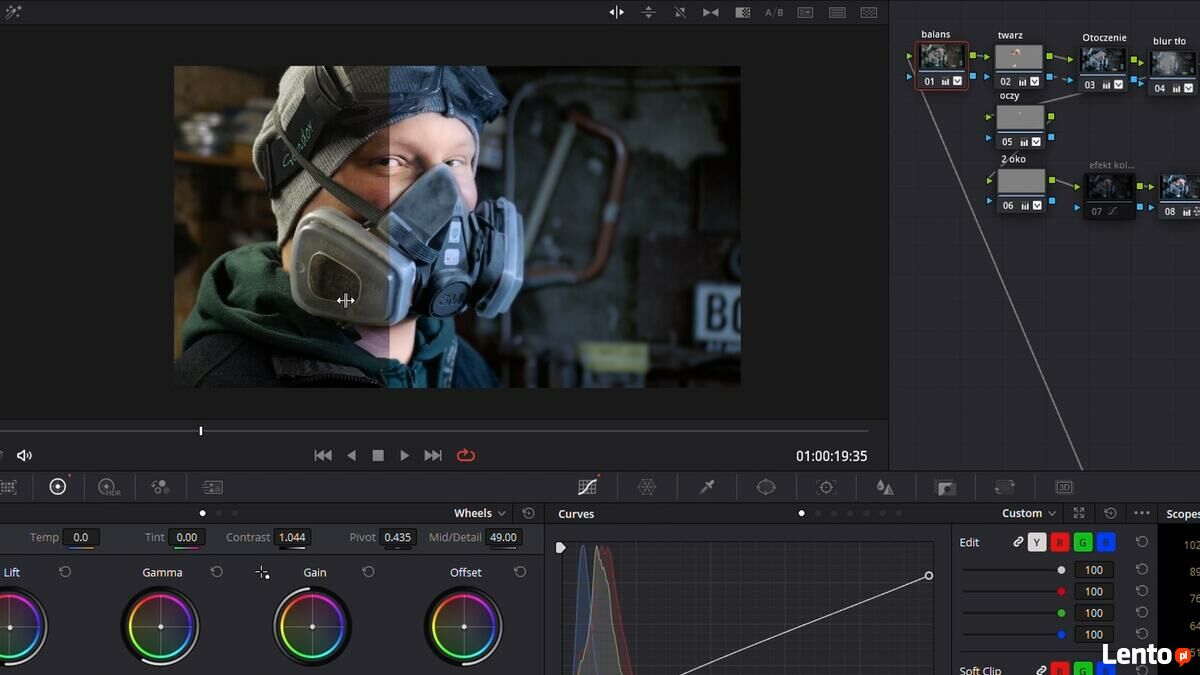Enable the Y luminance curve channel
This screenshot has width=1200, height=675.
tap(1037, 542)
